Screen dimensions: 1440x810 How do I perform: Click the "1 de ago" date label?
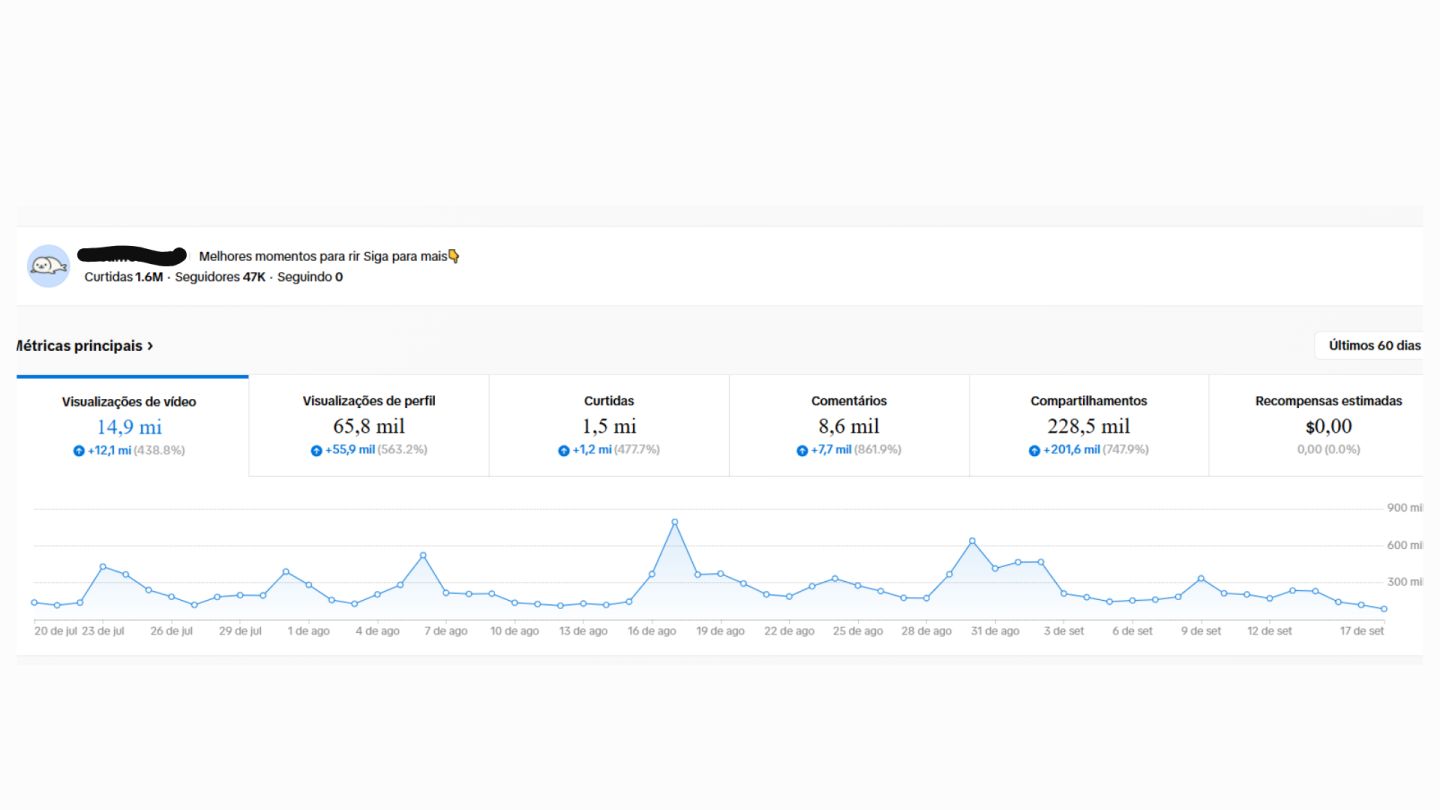[x=308, y=631]
